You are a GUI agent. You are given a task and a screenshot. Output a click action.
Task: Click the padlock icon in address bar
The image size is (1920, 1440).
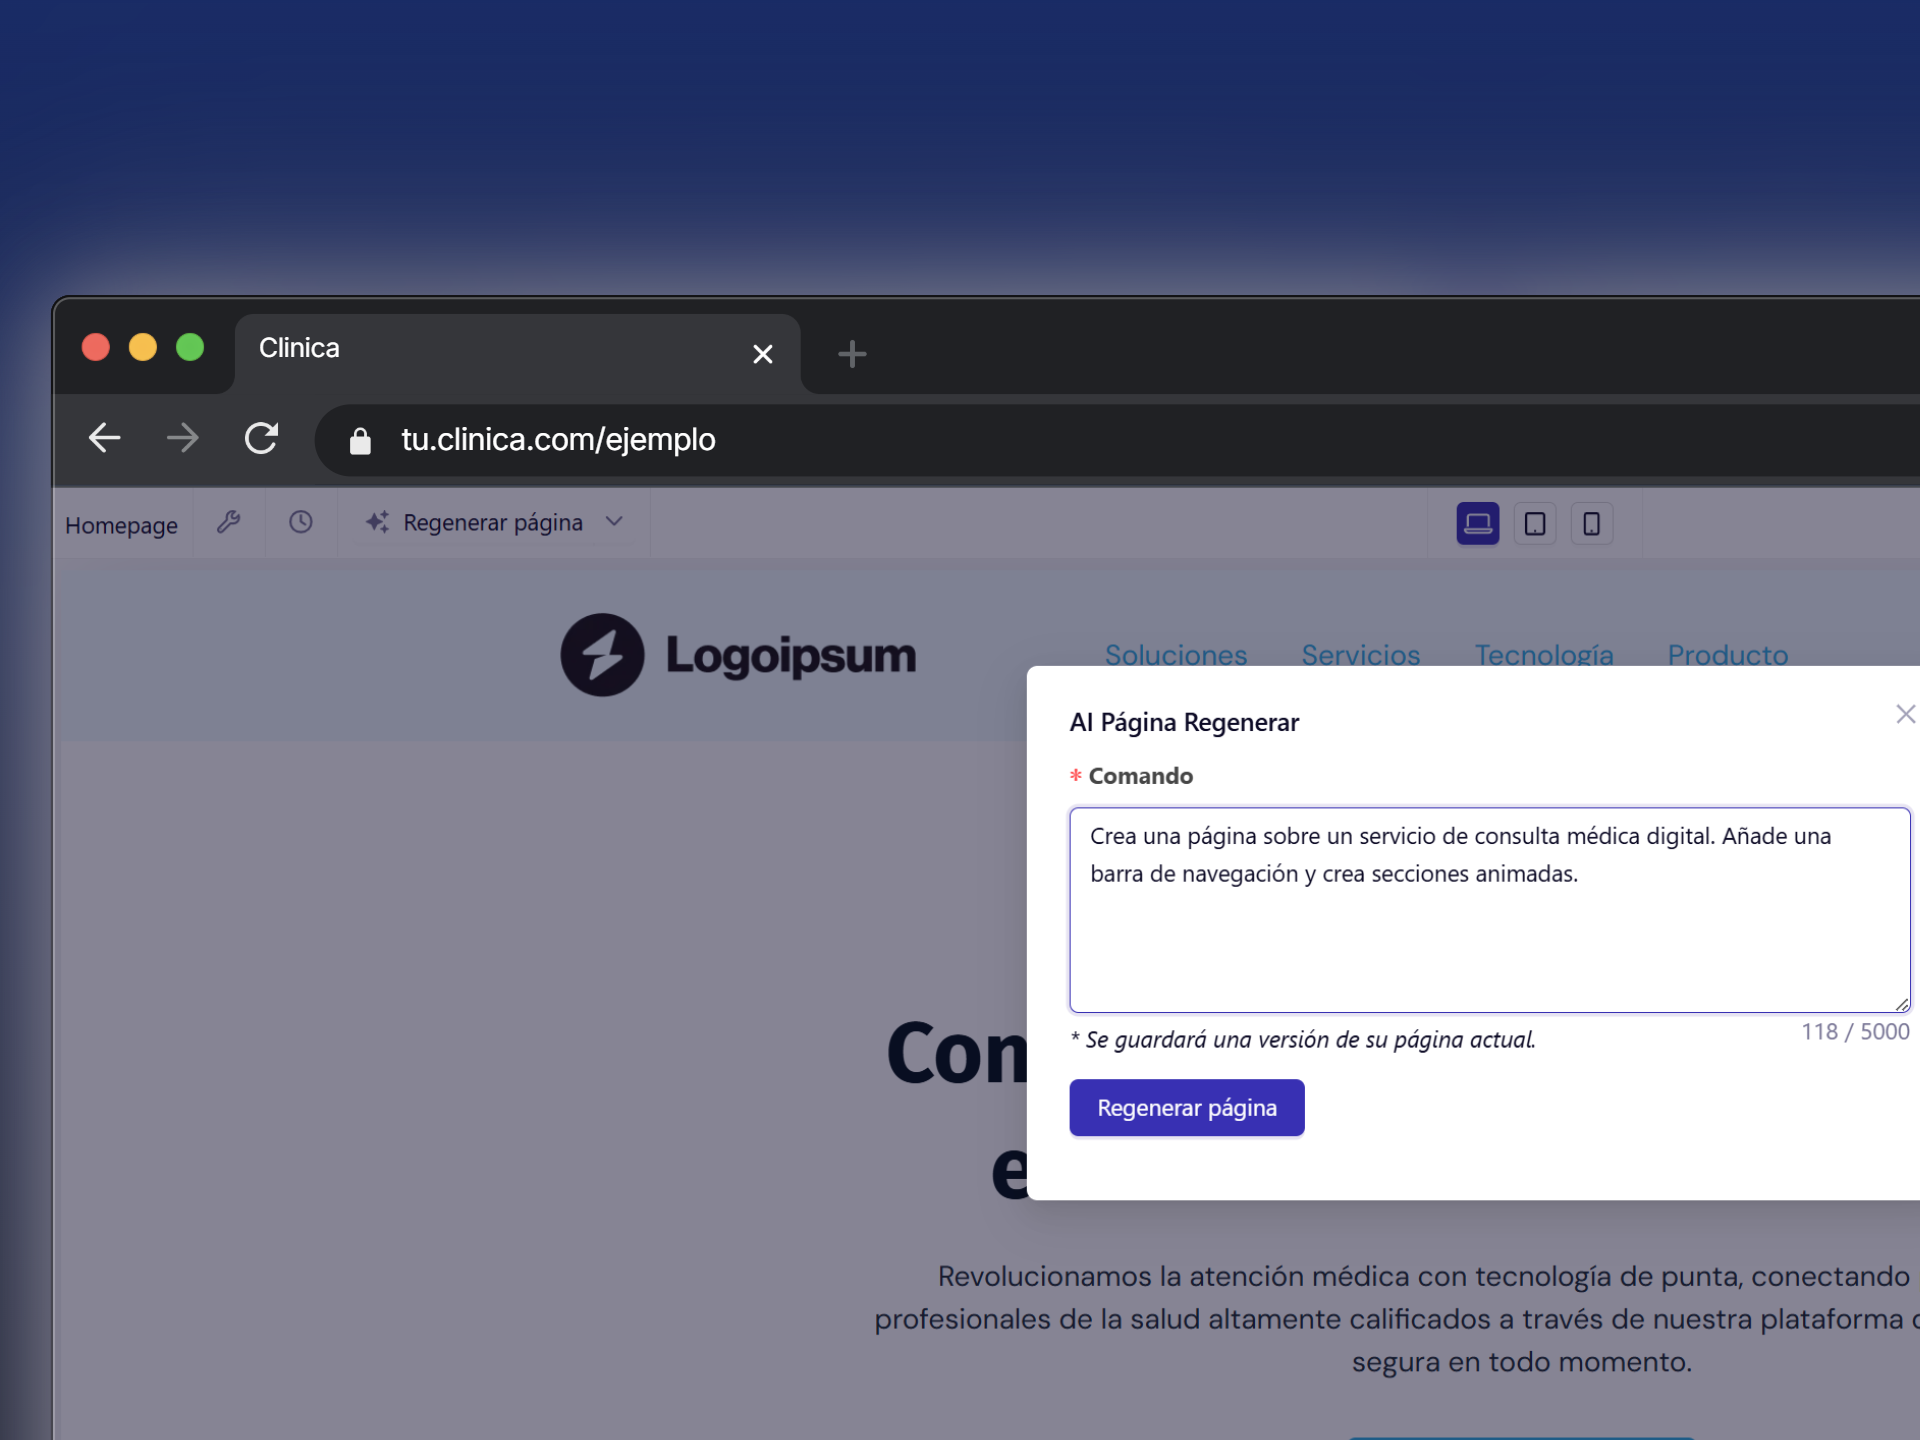click(360, 440)
